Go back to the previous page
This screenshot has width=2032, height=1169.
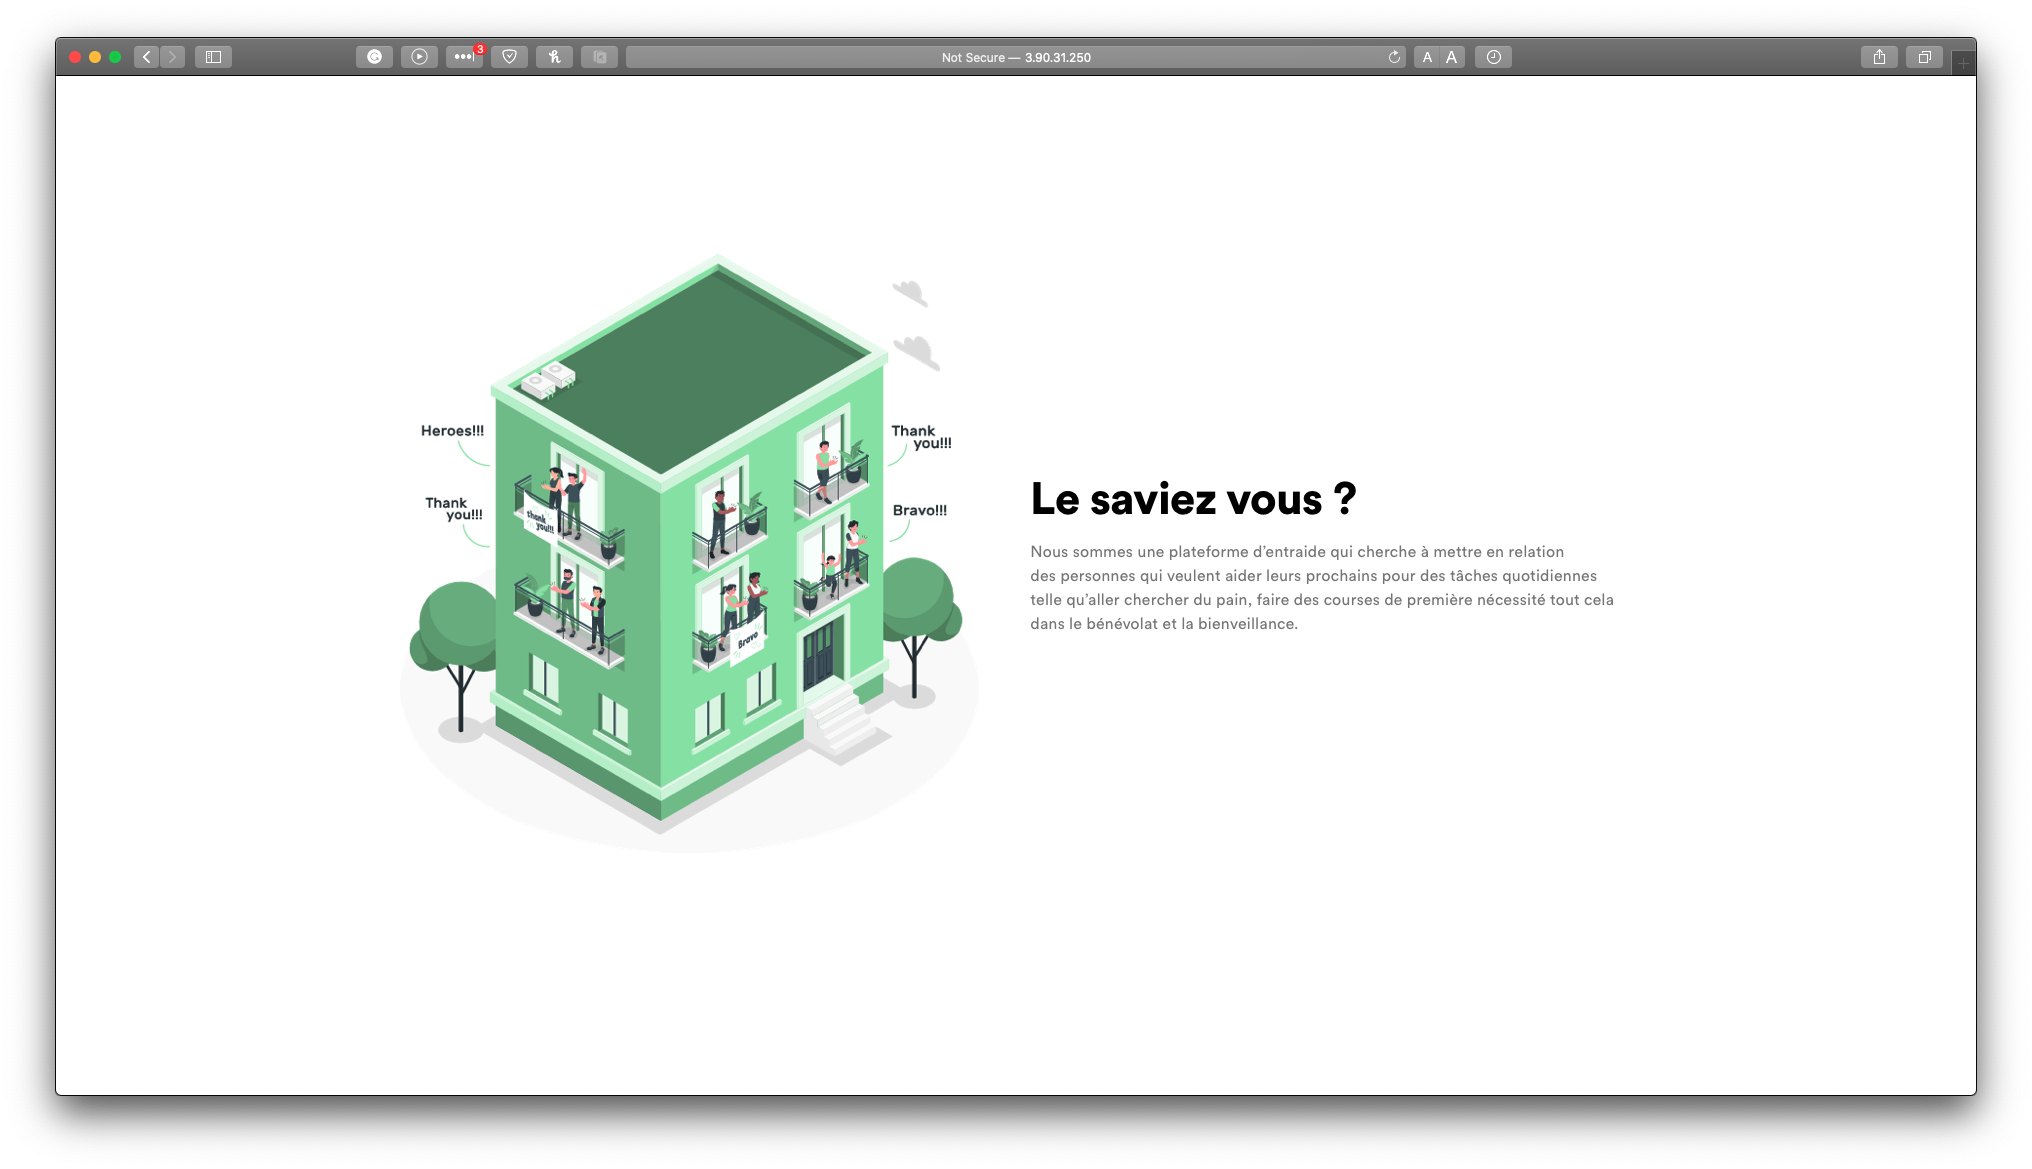147,57
